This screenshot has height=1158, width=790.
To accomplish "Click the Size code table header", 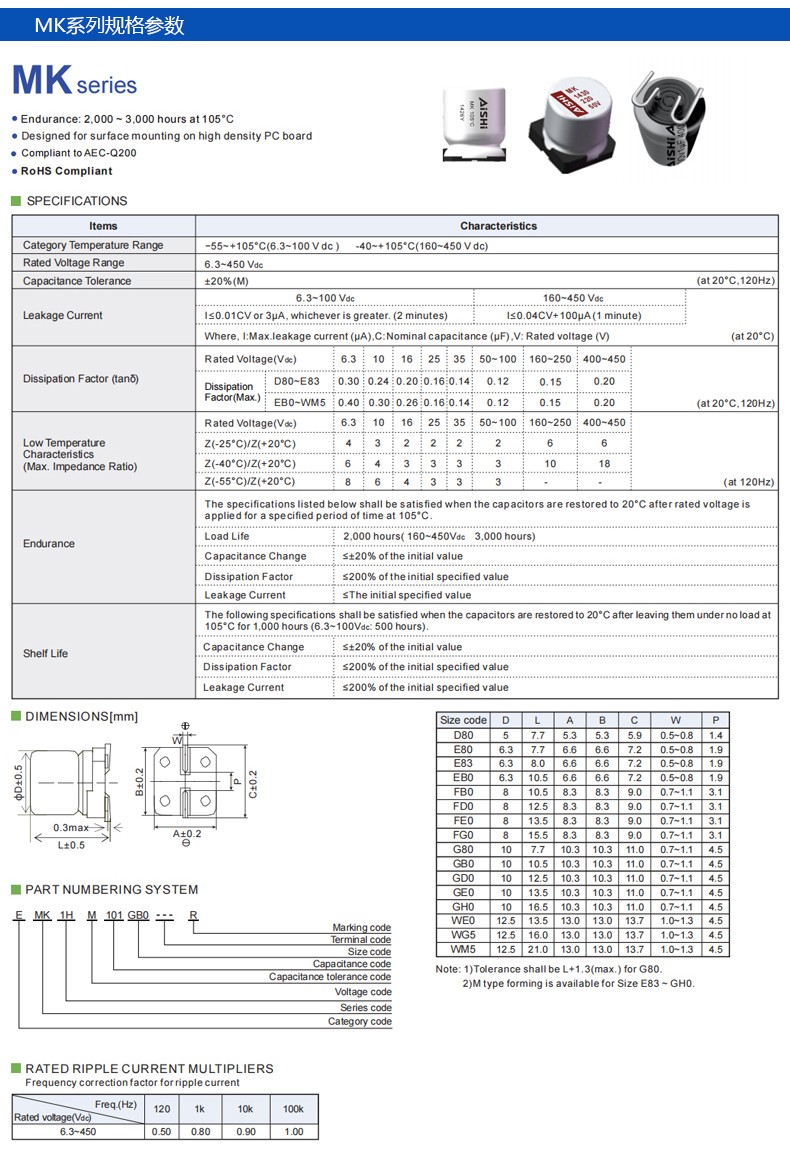I will tap(463, 720).
